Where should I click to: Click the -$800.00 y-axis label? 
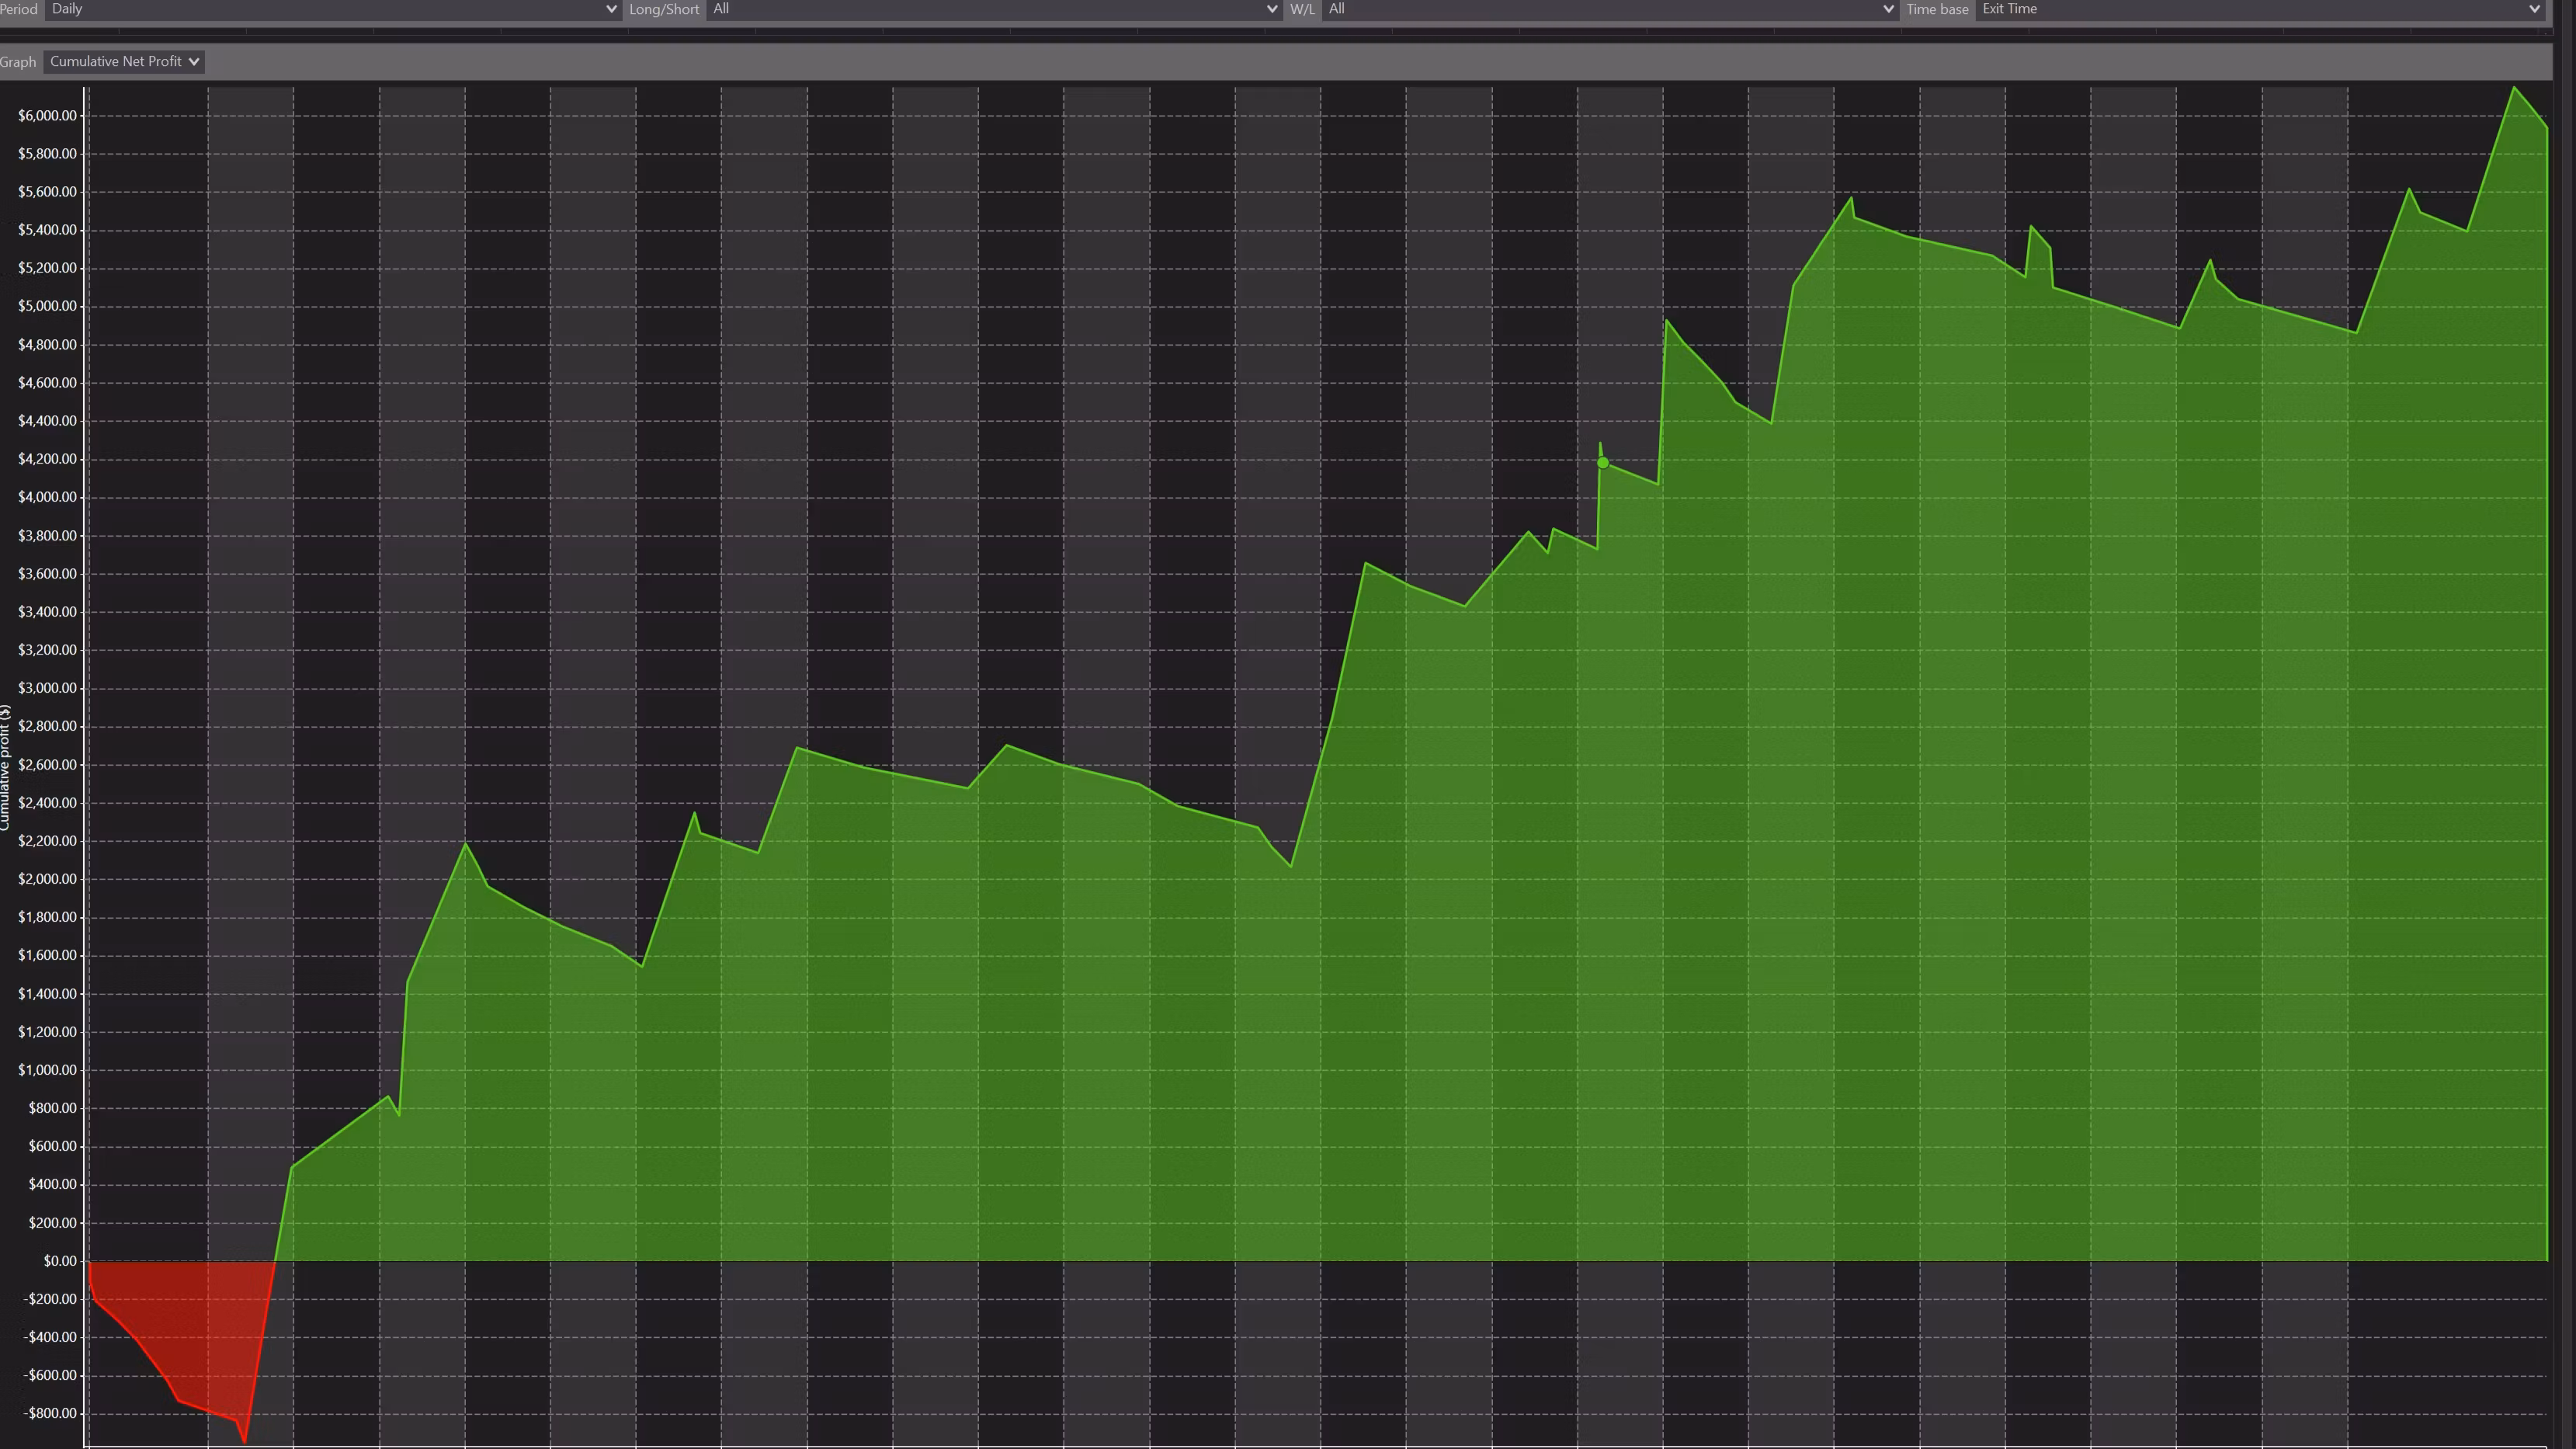[50, 1413]
